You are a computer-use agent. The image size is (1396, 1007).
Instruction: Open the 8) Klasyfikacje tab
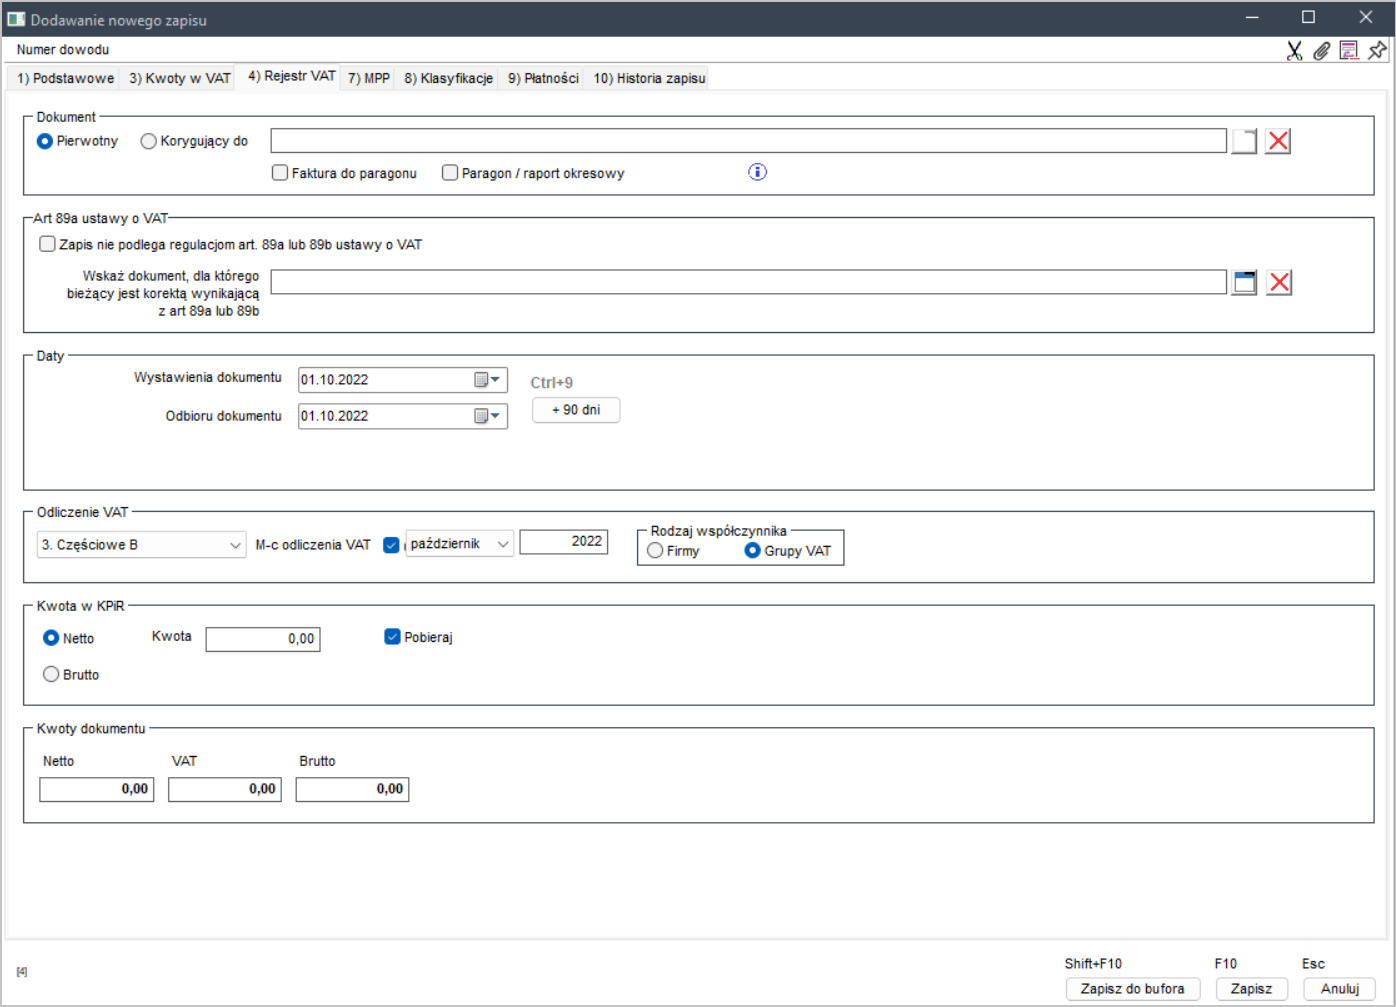(x=448, y=78)
